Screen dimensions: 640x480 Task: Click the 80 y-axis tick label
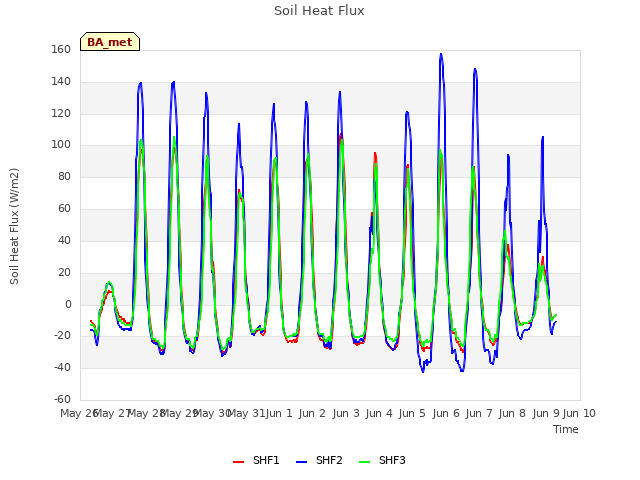(x=64, y=177)
